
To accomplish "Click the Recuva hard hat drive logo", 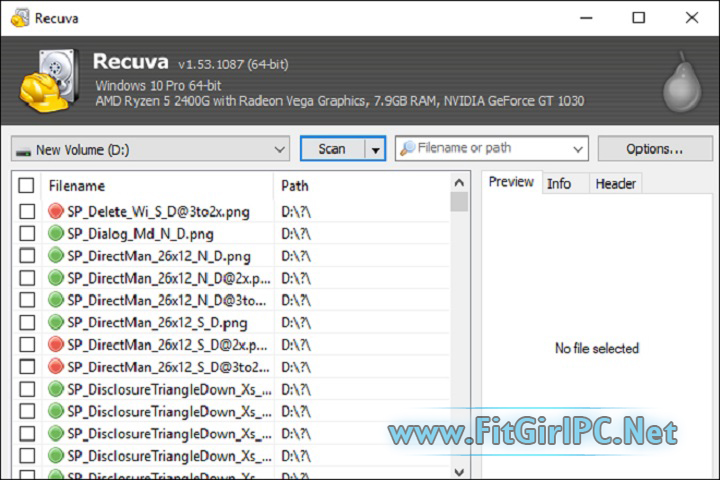I will pos(46,81).
